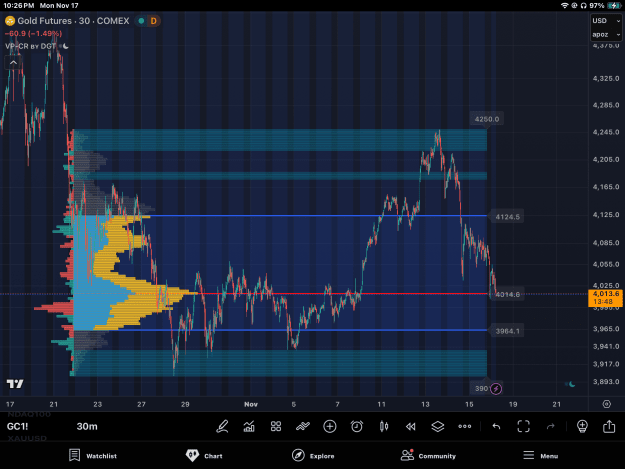Image resolution: width=625 pixels, height=469 pixels.
Task: Tap the 4,325.0 price axis label
Action: pos(606,78)
